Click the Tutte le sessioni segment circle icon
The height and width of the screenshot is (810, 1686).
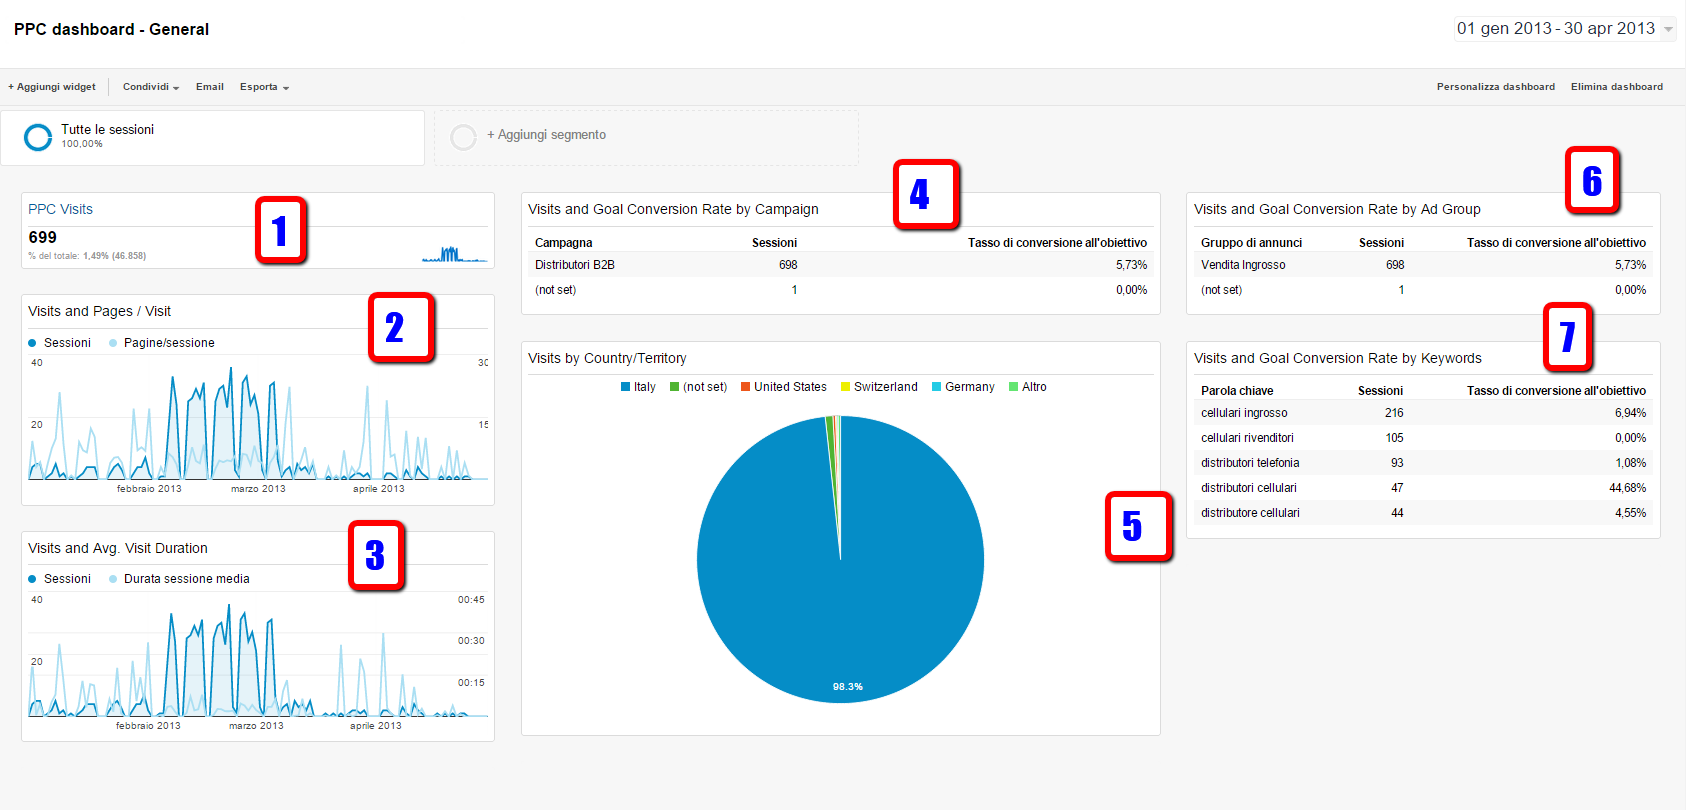pyautogui.click(x=38, y=137)
